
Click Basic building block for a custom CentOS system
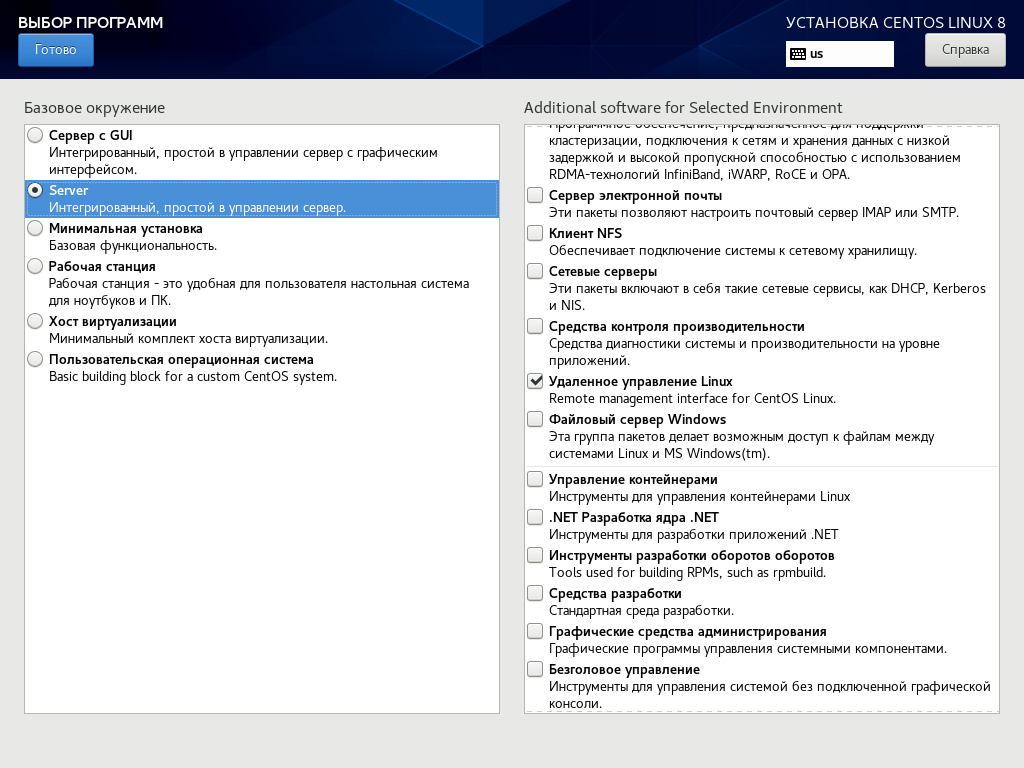(x=193, y=376)
